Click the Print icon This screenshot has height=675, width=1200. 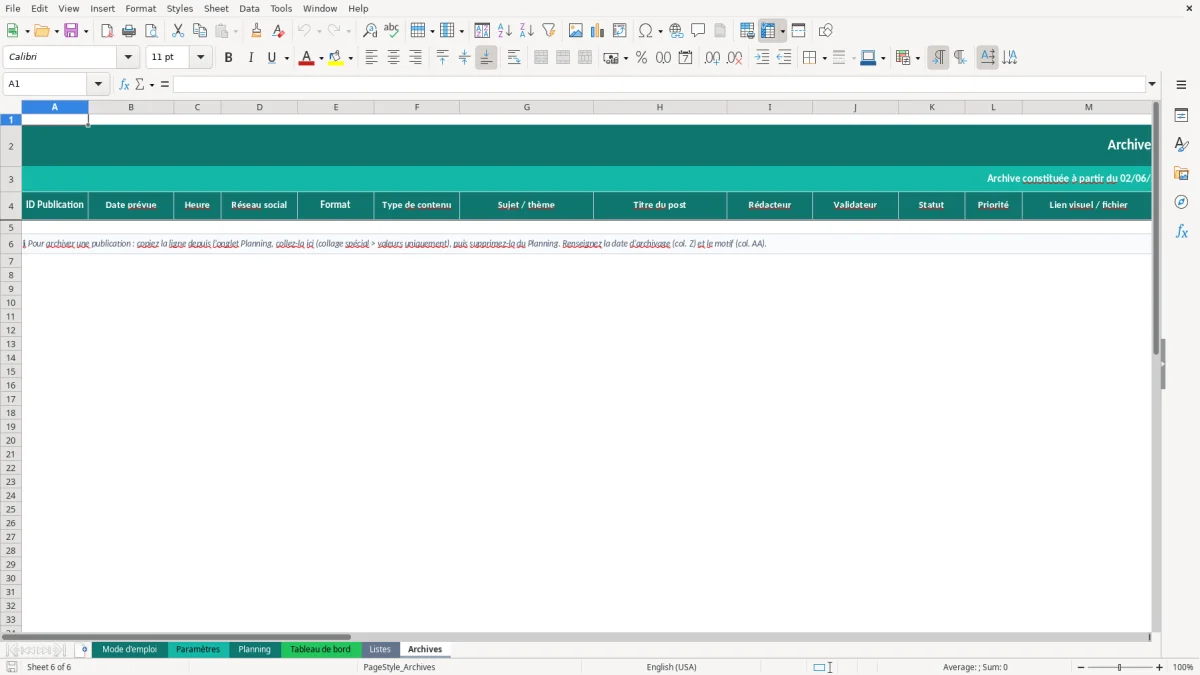point(129,31)
